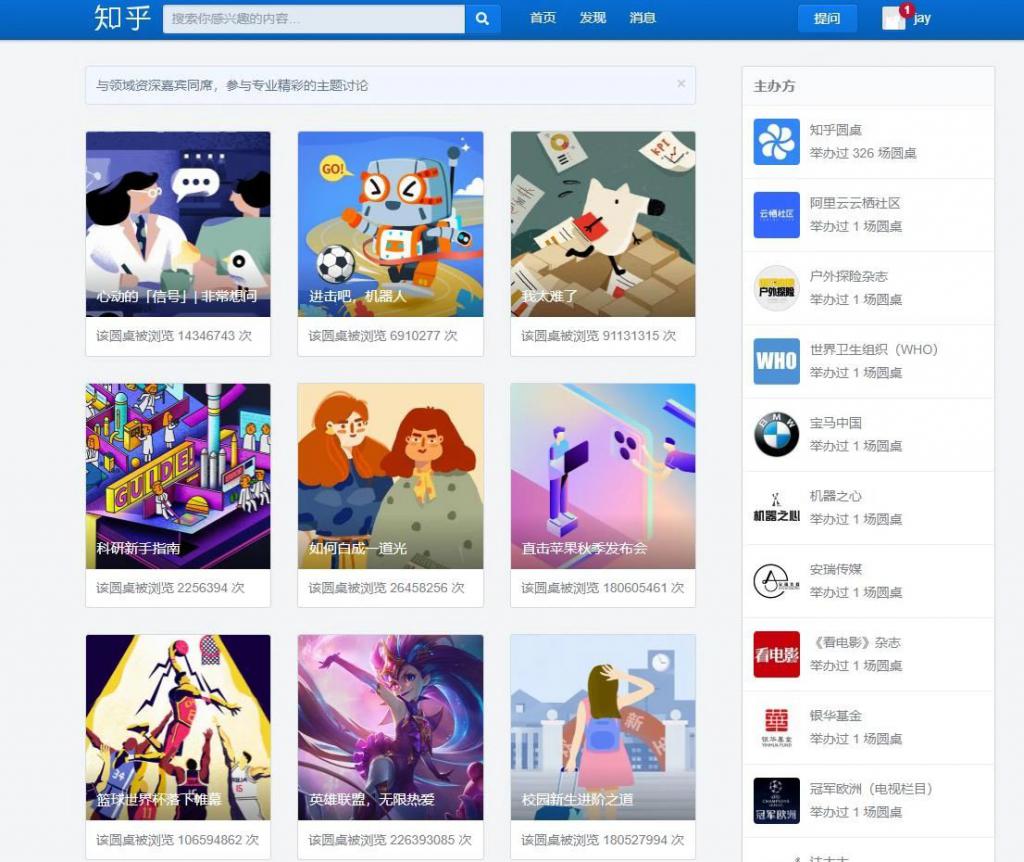
Task: Open the 知乎 logo homepage
Action: click(x=122, y=18)
